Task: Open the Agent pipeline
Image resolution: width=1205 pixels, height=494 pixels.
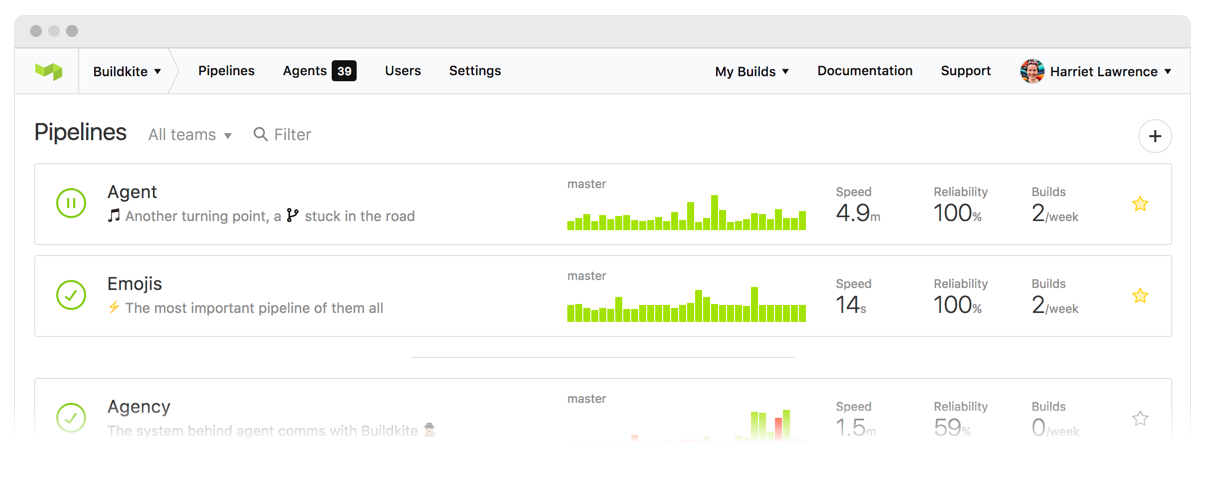Action: point(132,192)
